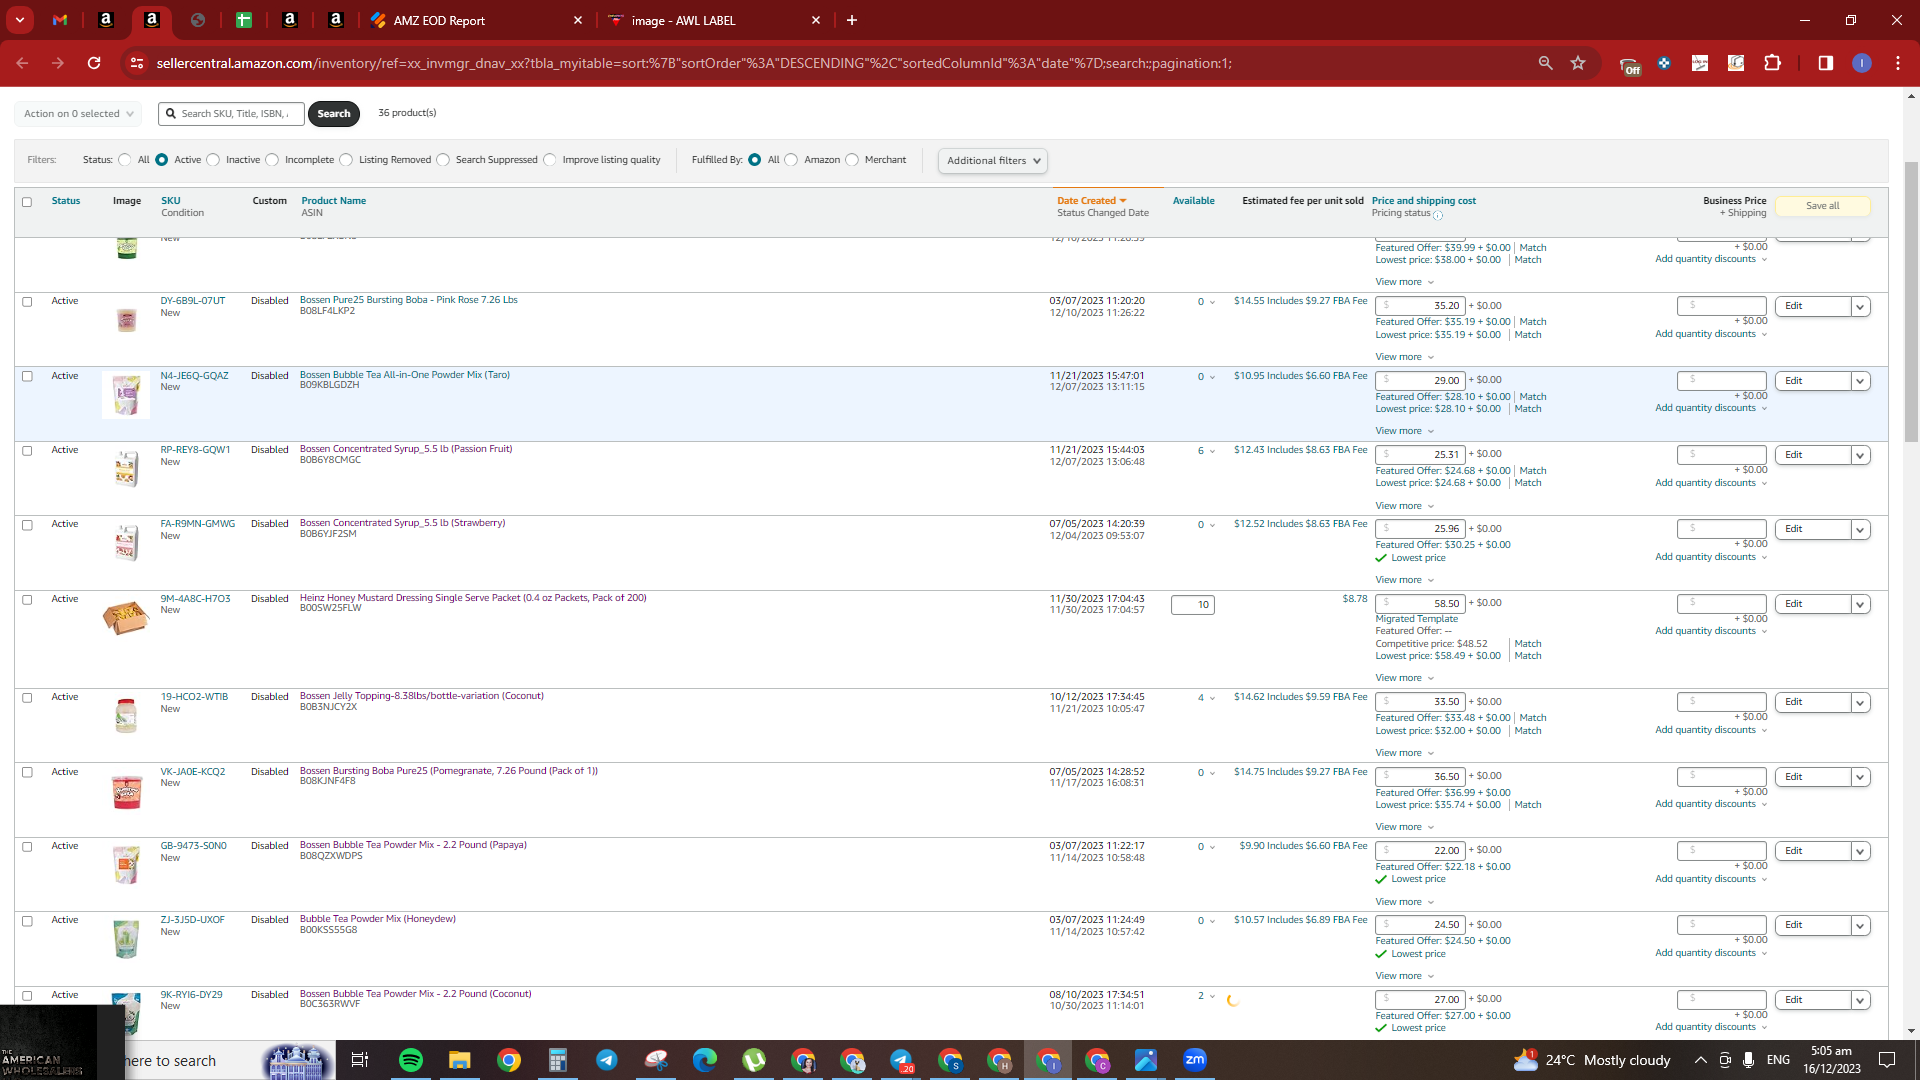Select Fulfilled By Amazon radio button
This screenshot has height=1080, width=1920.
point(791,160)
